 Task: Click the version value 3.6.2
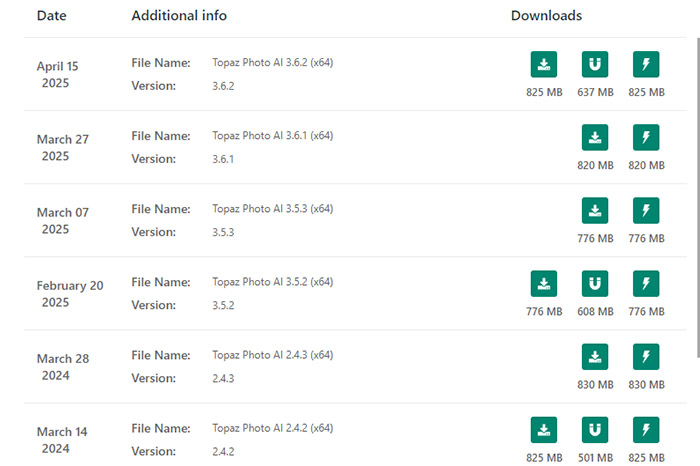(223, 86)
